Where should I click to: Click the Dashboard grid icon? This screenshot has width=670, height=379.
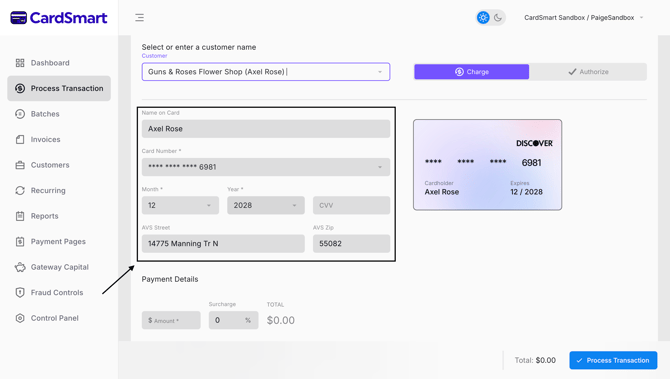coord(20,63)
